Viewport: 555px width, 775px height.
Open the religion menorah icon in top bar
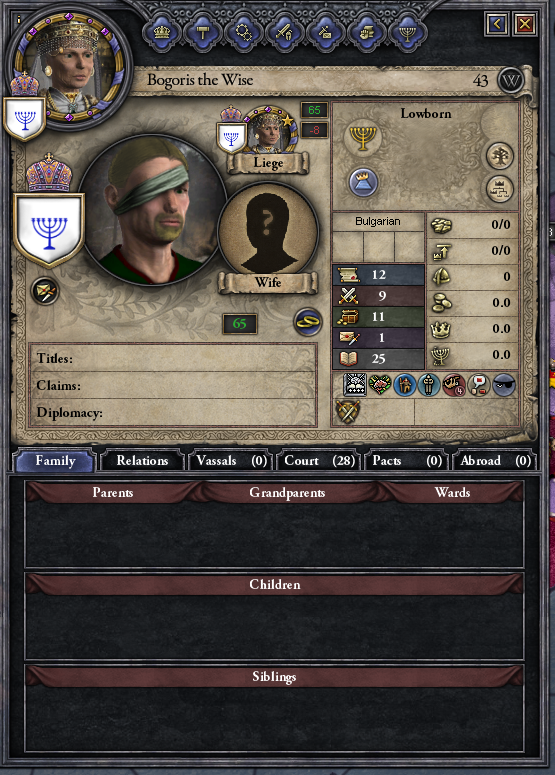pos(407,33)
